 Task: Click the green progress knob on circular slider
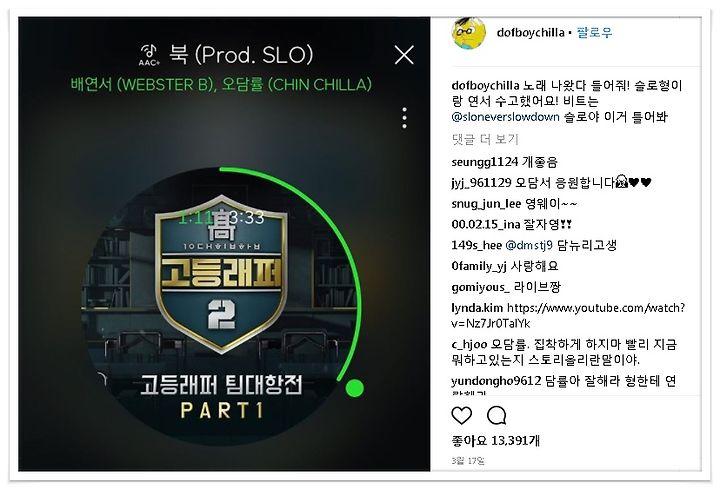[x=354, y=388]
